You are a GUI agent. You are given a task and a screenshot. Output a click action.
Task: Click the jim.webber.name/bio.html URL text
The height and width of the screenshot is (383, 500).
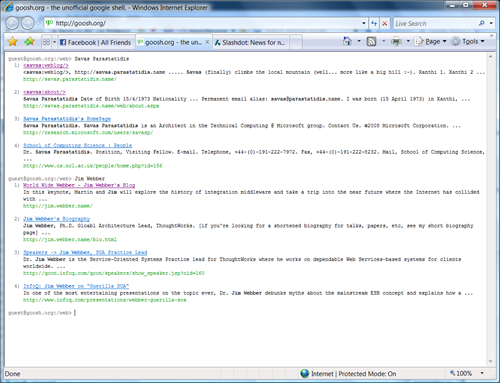[x=70, y=239]
